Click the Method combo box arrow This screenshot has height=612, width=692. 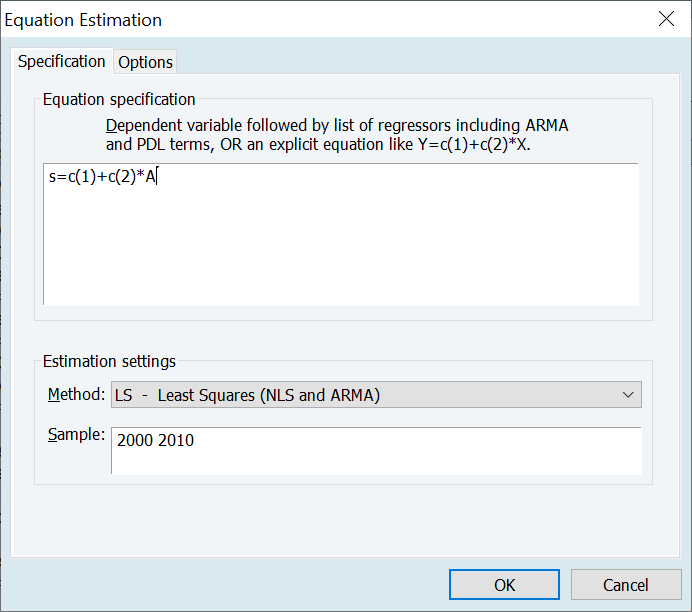coord(628,395)
